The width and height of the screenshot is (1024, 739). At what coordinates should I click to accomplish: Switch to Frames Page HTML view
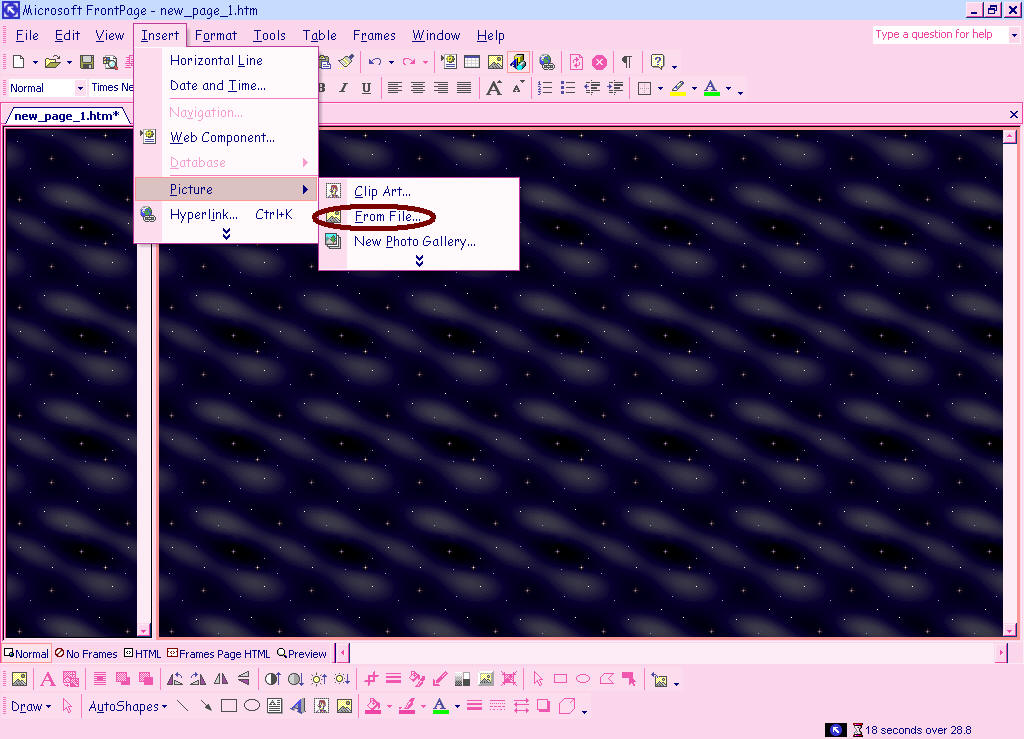coord(219,653)
